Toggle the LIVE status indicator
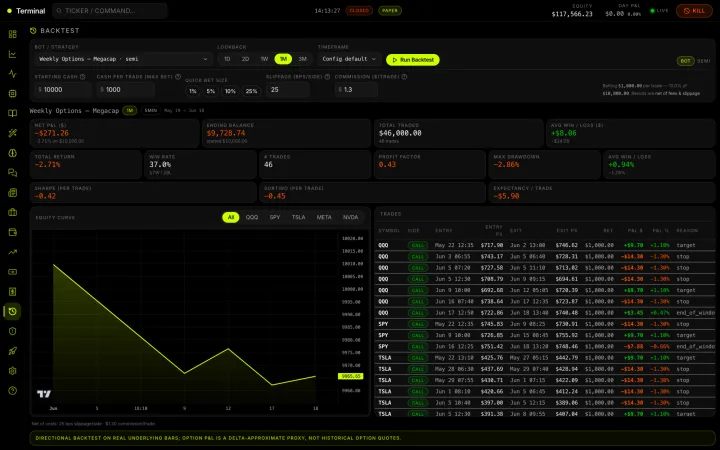 coord(659,11)
